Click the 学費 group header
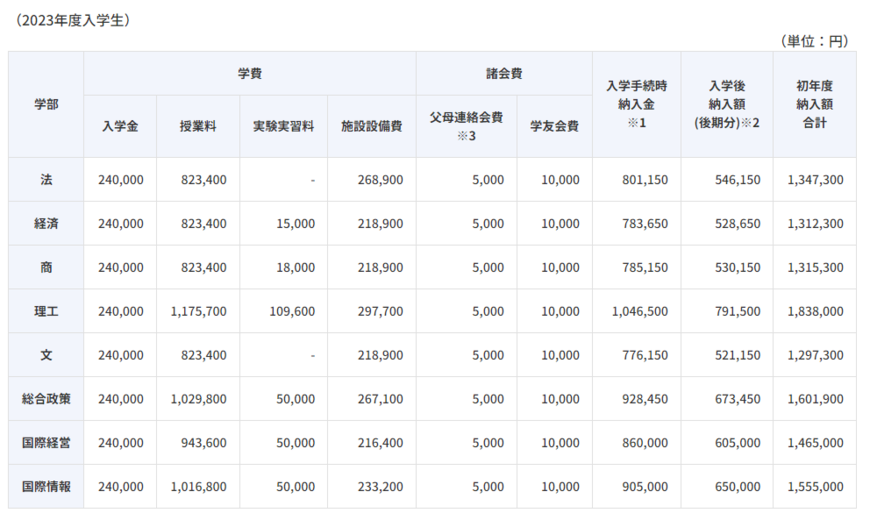 tap(250, 74)
